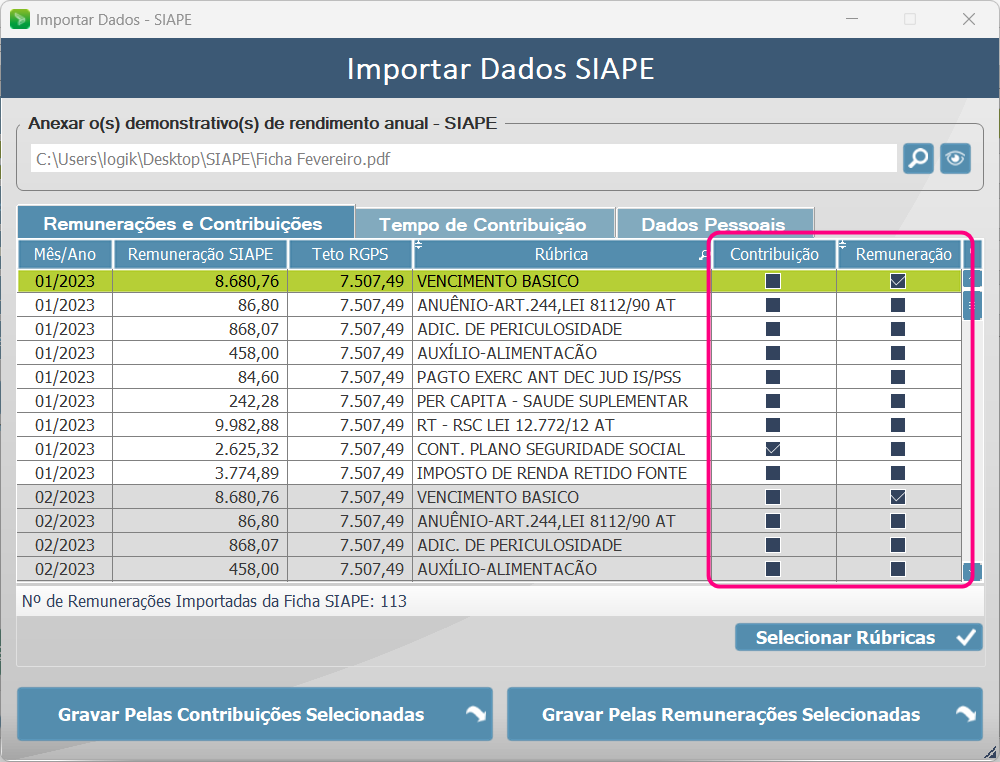The image size is (1000, 762).
Task: Click the Teto RGPS column header
Action: click(x=350, y=254)
